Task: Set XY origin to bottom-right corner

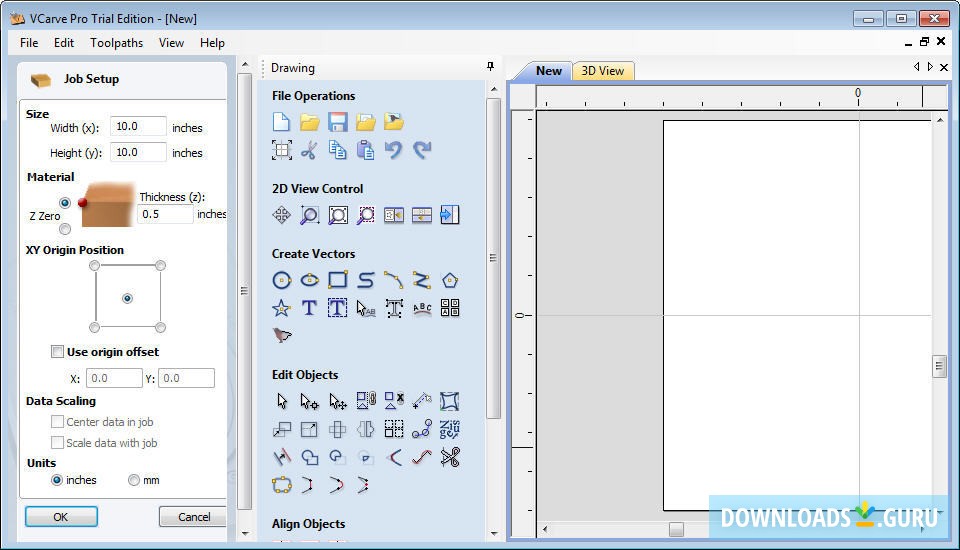Action: click(x=160, y=328)
